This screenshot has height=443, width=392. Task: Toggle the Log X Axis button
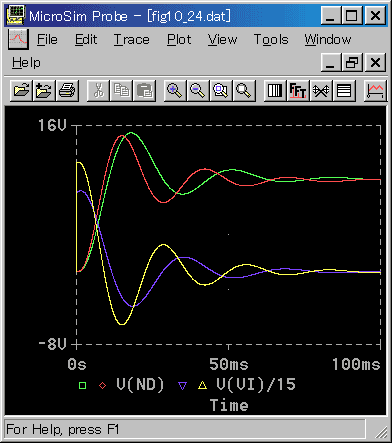275,90
